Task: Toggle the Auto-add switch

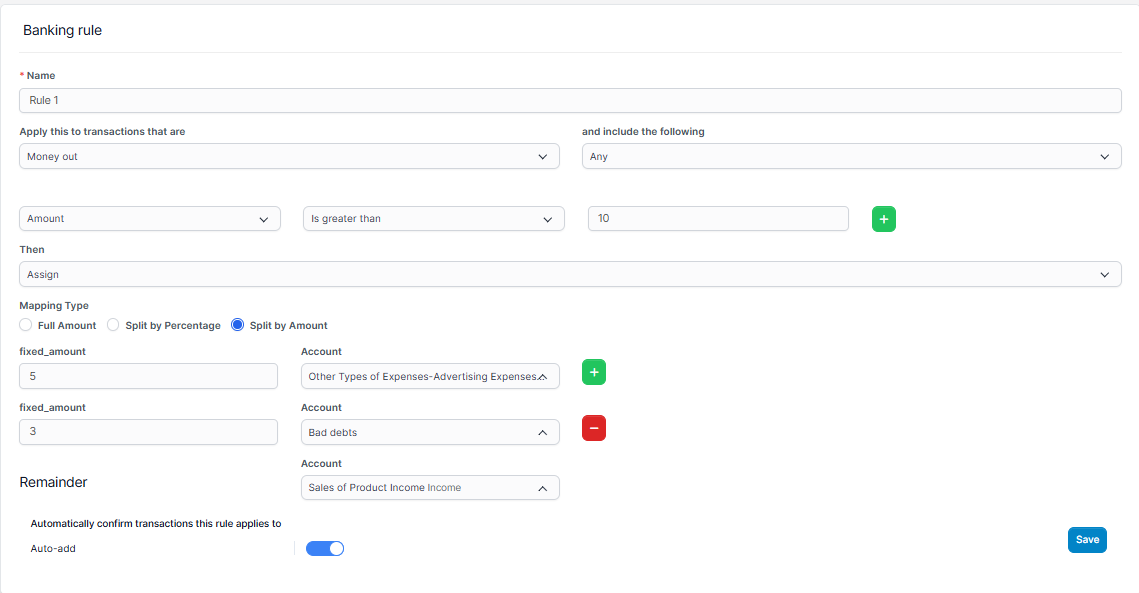Action: coord(325,548)
